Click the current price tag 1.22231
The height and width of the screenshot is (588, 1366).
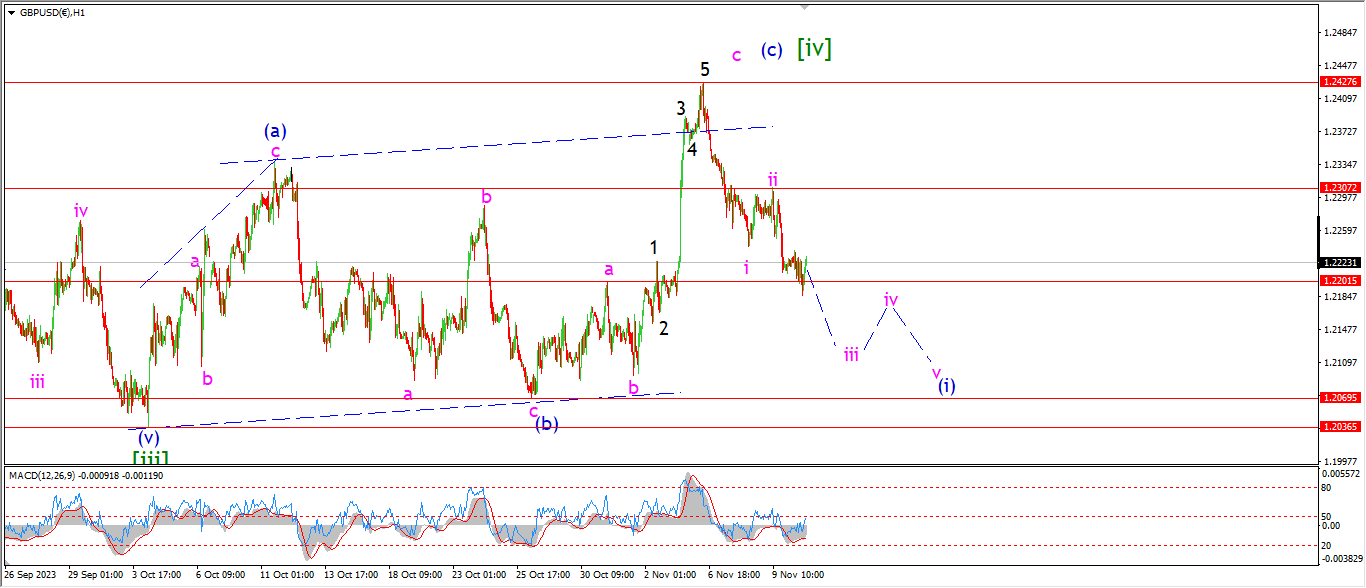click(x=1338, y=263)
